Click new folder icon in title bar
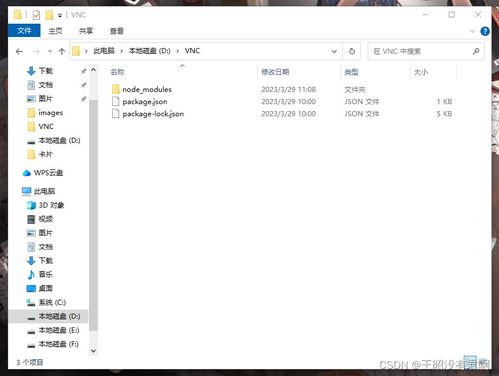Image resolution: width=499 pixels, height=376 pixels. 49,15
